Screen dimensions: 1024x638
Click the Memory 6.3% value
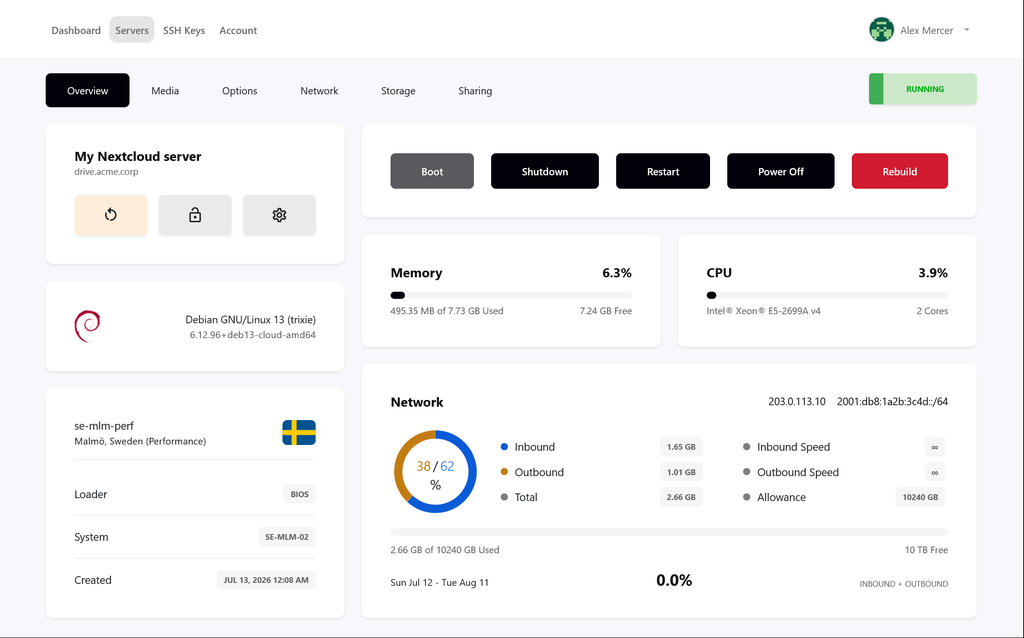(617, 273)
